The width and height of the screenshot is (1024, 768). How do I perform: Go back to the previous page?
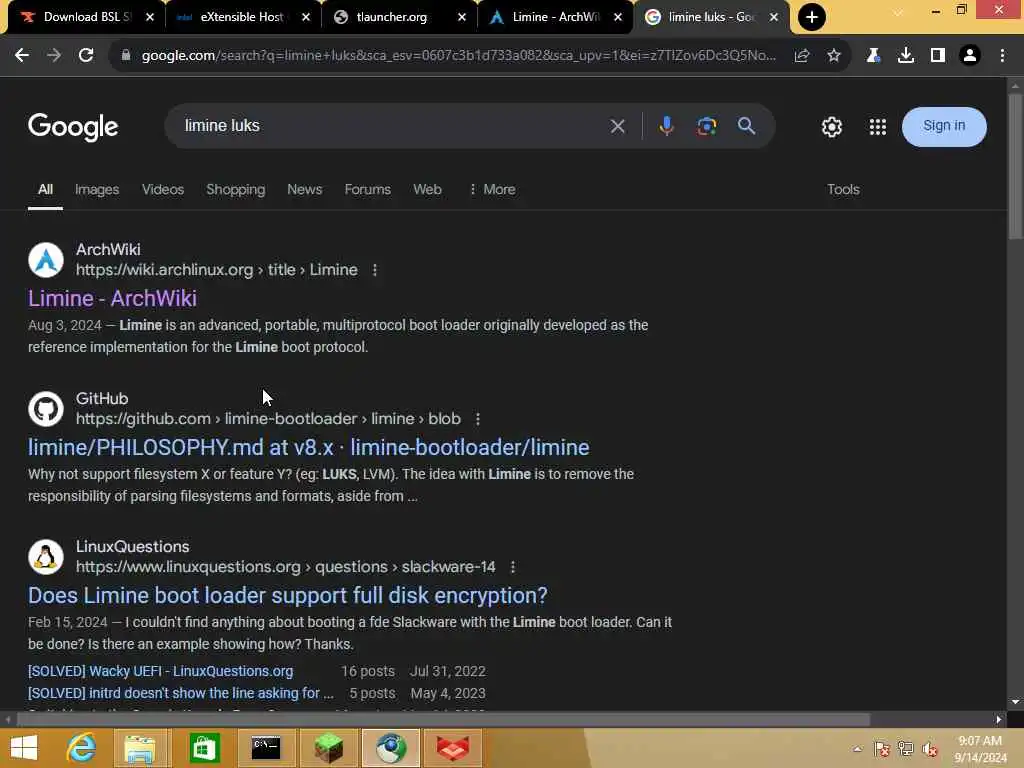[x=22, y=56]
